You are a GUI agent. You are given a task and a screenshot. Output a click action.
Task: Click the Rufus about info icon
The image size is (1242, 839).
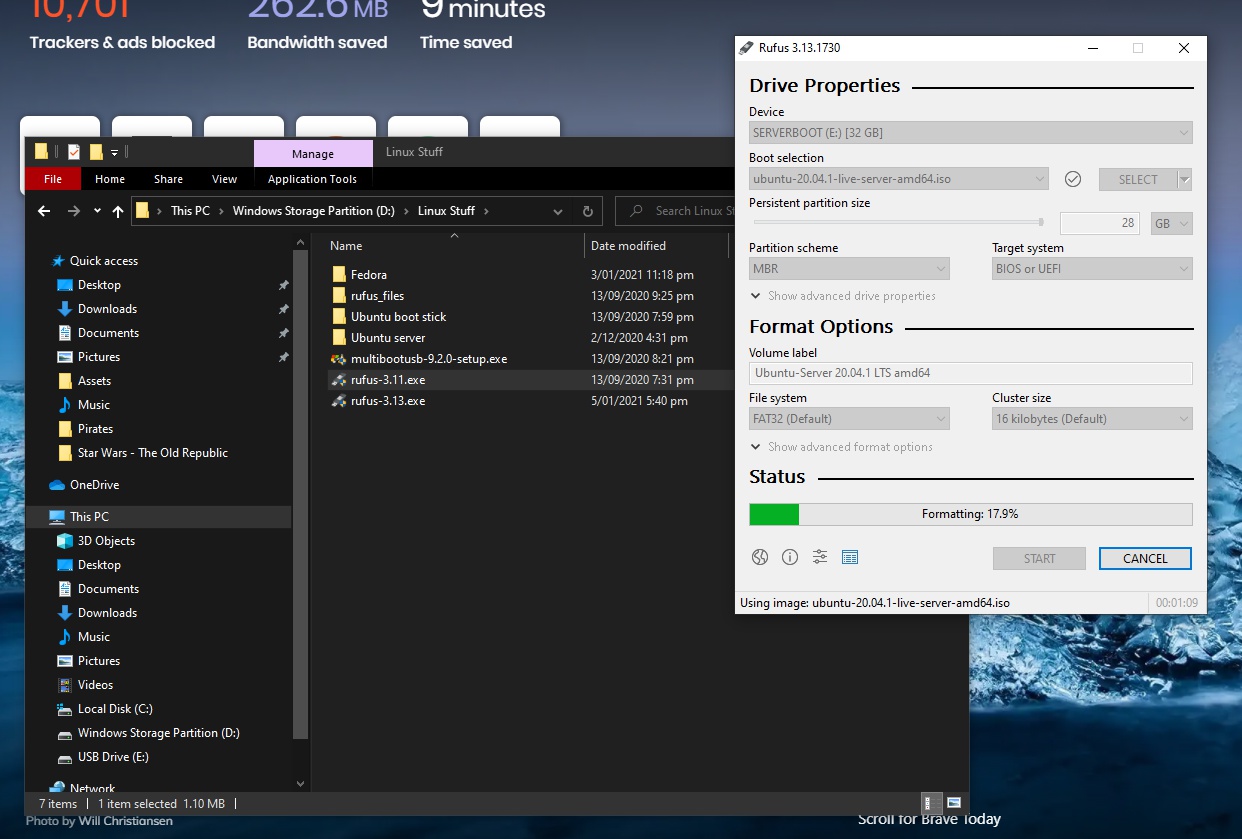tap(790, 558)
